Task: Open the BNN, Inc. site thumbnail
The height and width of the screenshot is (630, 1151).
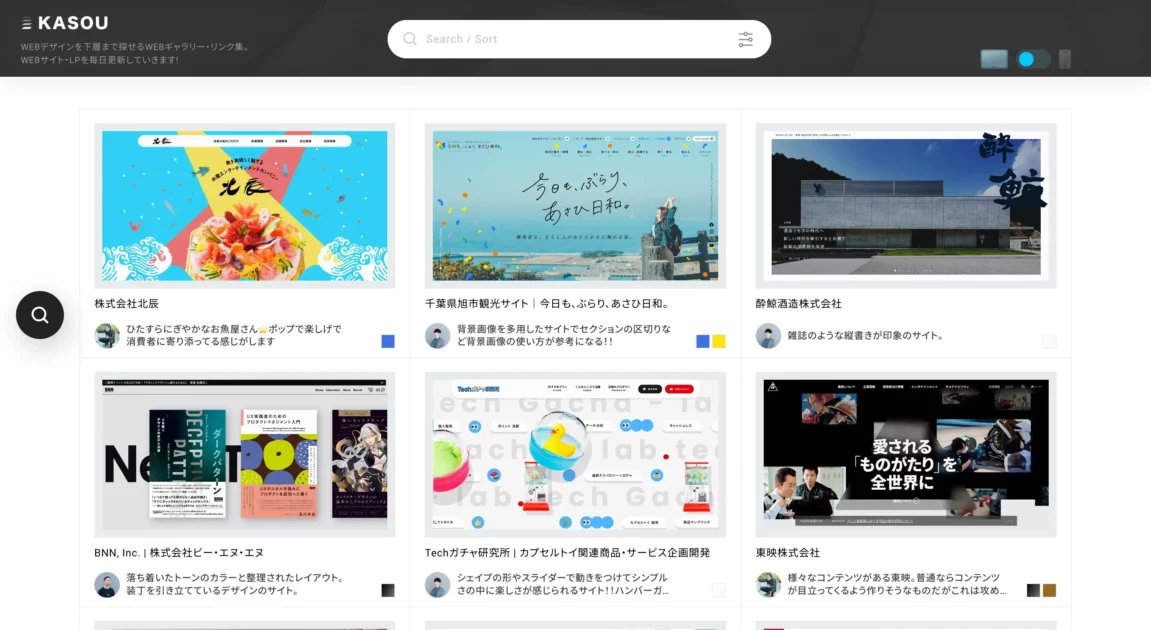Action: click(244, 454)
